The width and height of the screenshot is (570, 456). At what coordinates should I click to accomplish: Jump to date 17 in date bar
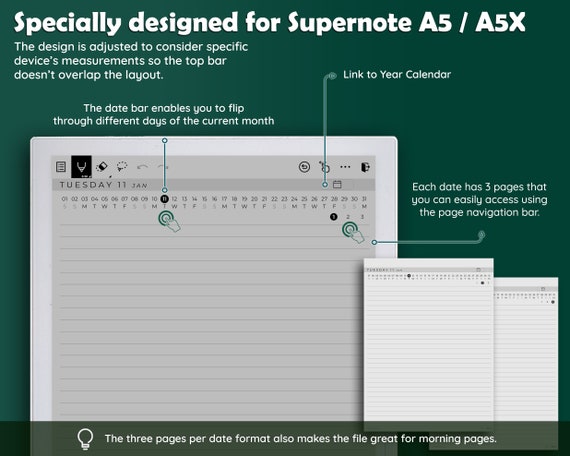click(x=225, y=199)
